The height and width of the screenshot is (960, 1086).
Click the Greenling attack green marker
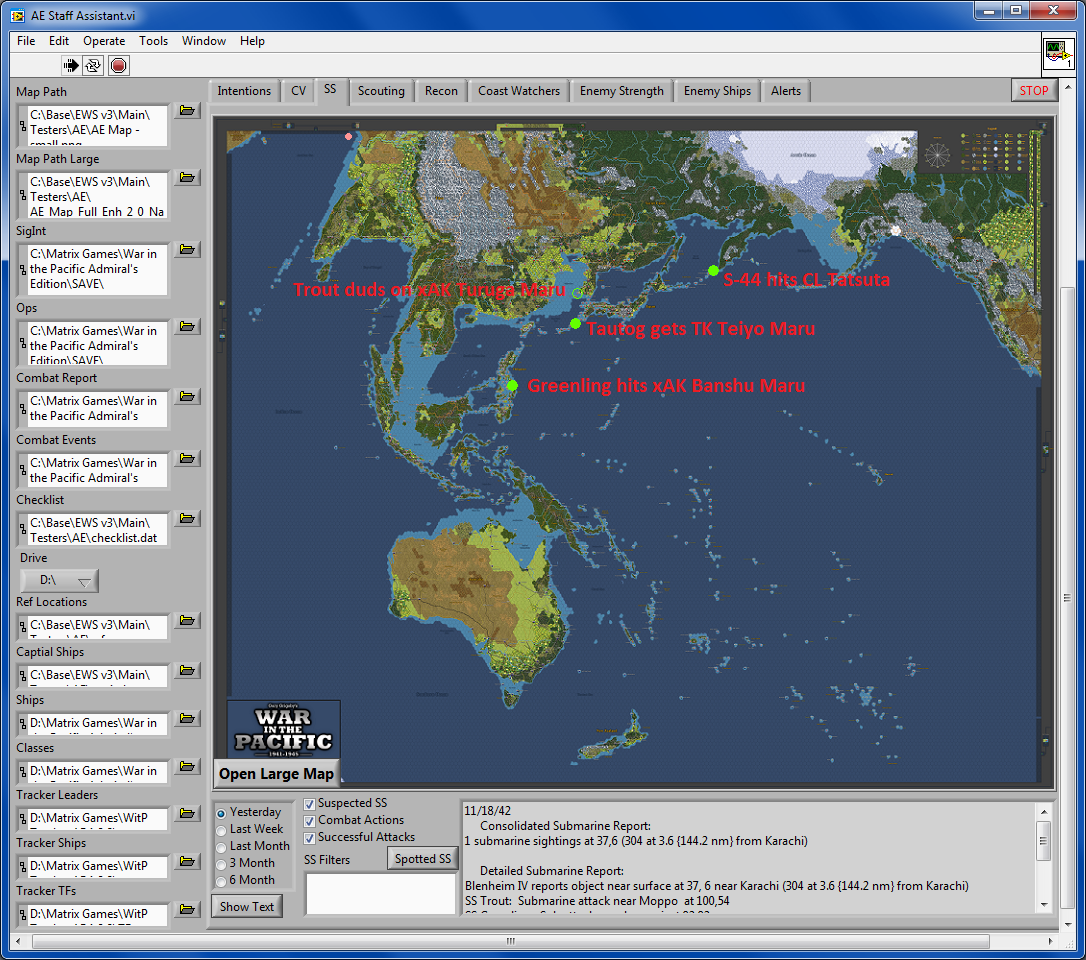[512, 385]
